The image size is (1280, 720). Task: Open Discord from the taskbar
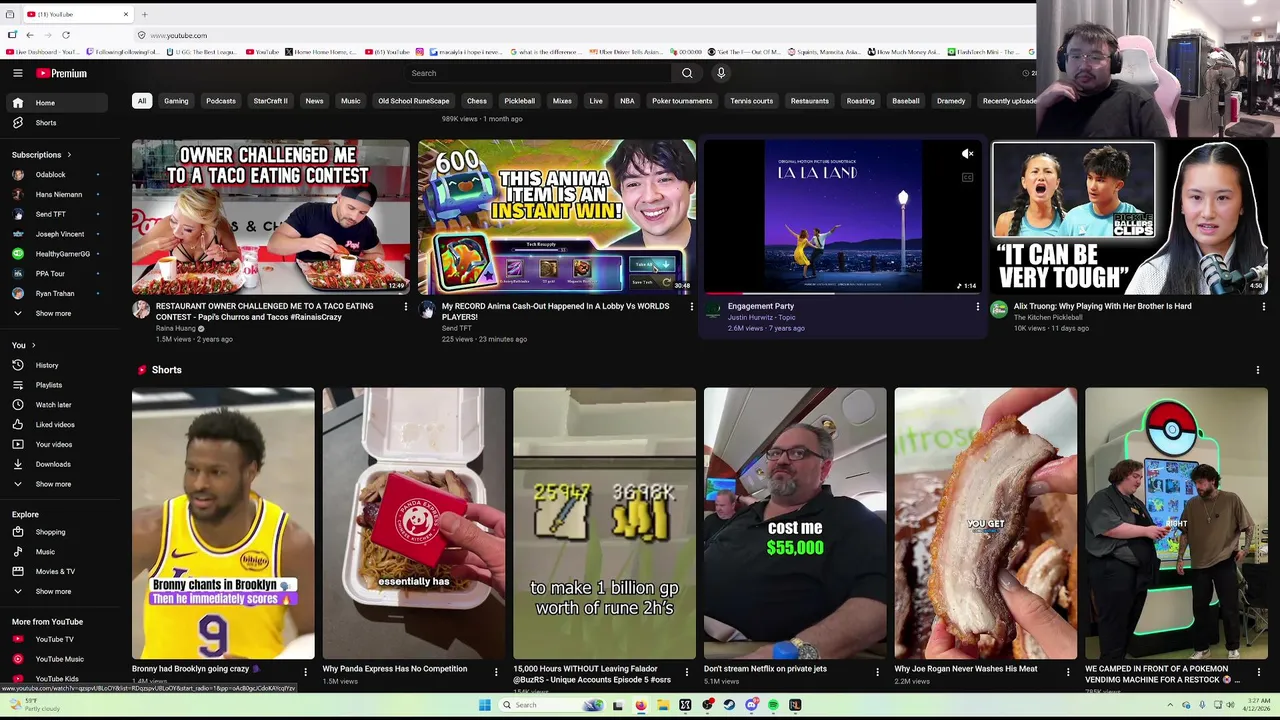click(x=751, y=705)
